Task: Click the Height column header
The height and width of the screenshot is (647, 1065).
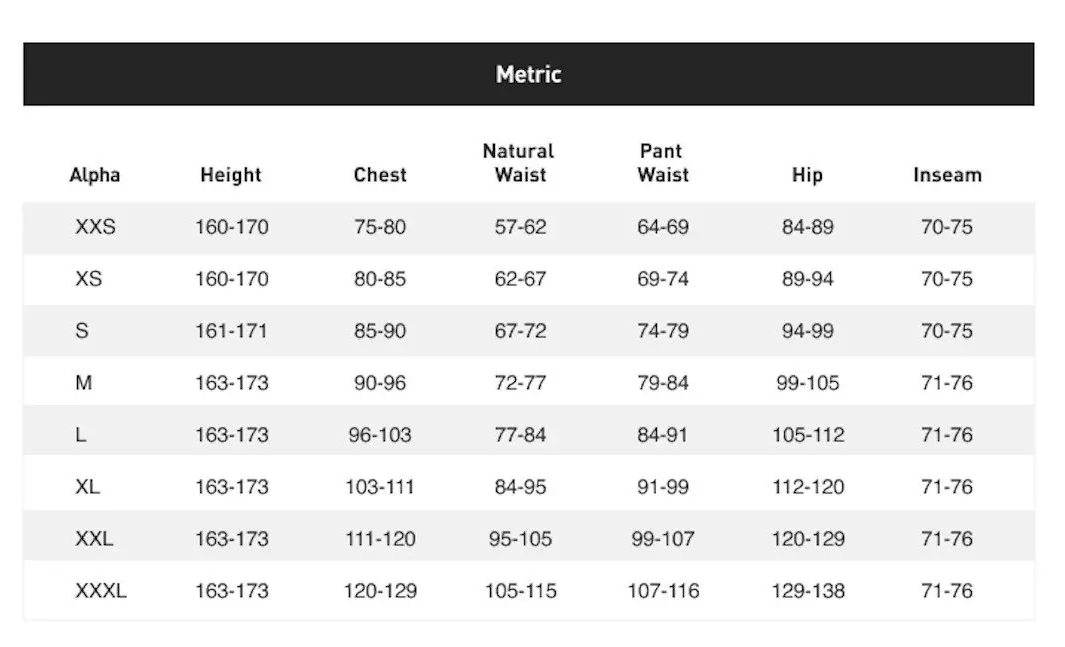Action: [231, 175]
